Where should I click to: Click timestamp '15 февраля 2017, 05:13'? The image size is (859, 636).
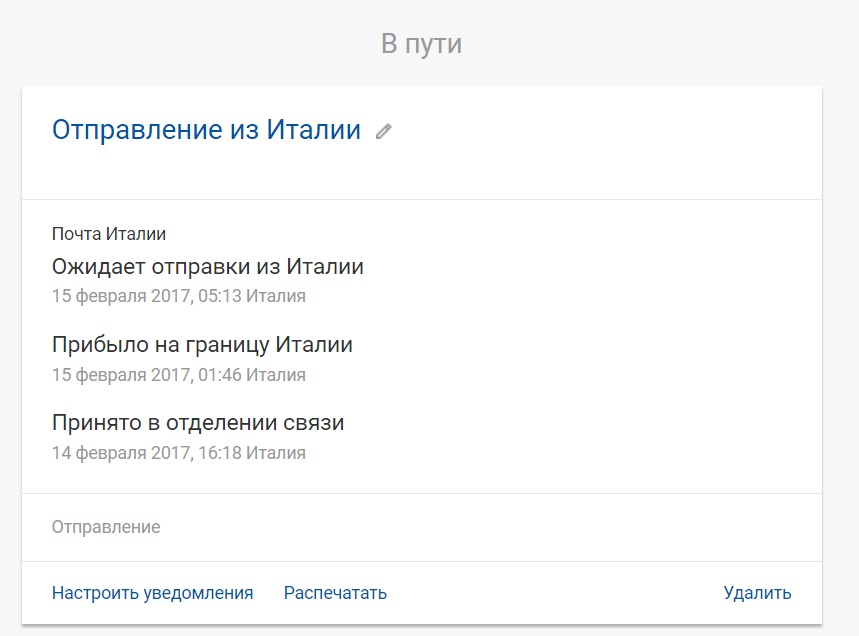point(146,296)
